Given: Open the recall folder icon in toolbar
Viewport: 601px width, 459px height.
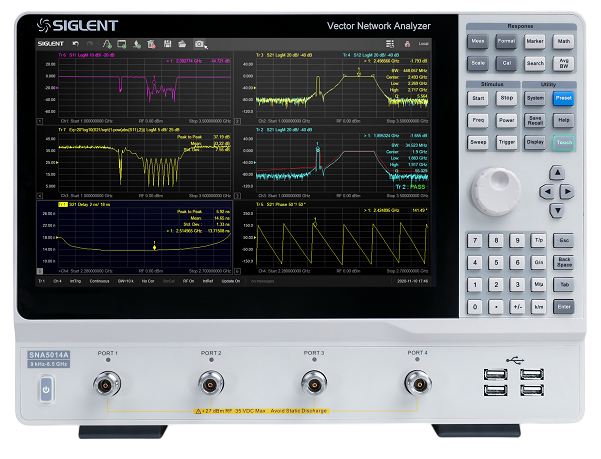Looking at the screenshot, I should tap(182, 44).
